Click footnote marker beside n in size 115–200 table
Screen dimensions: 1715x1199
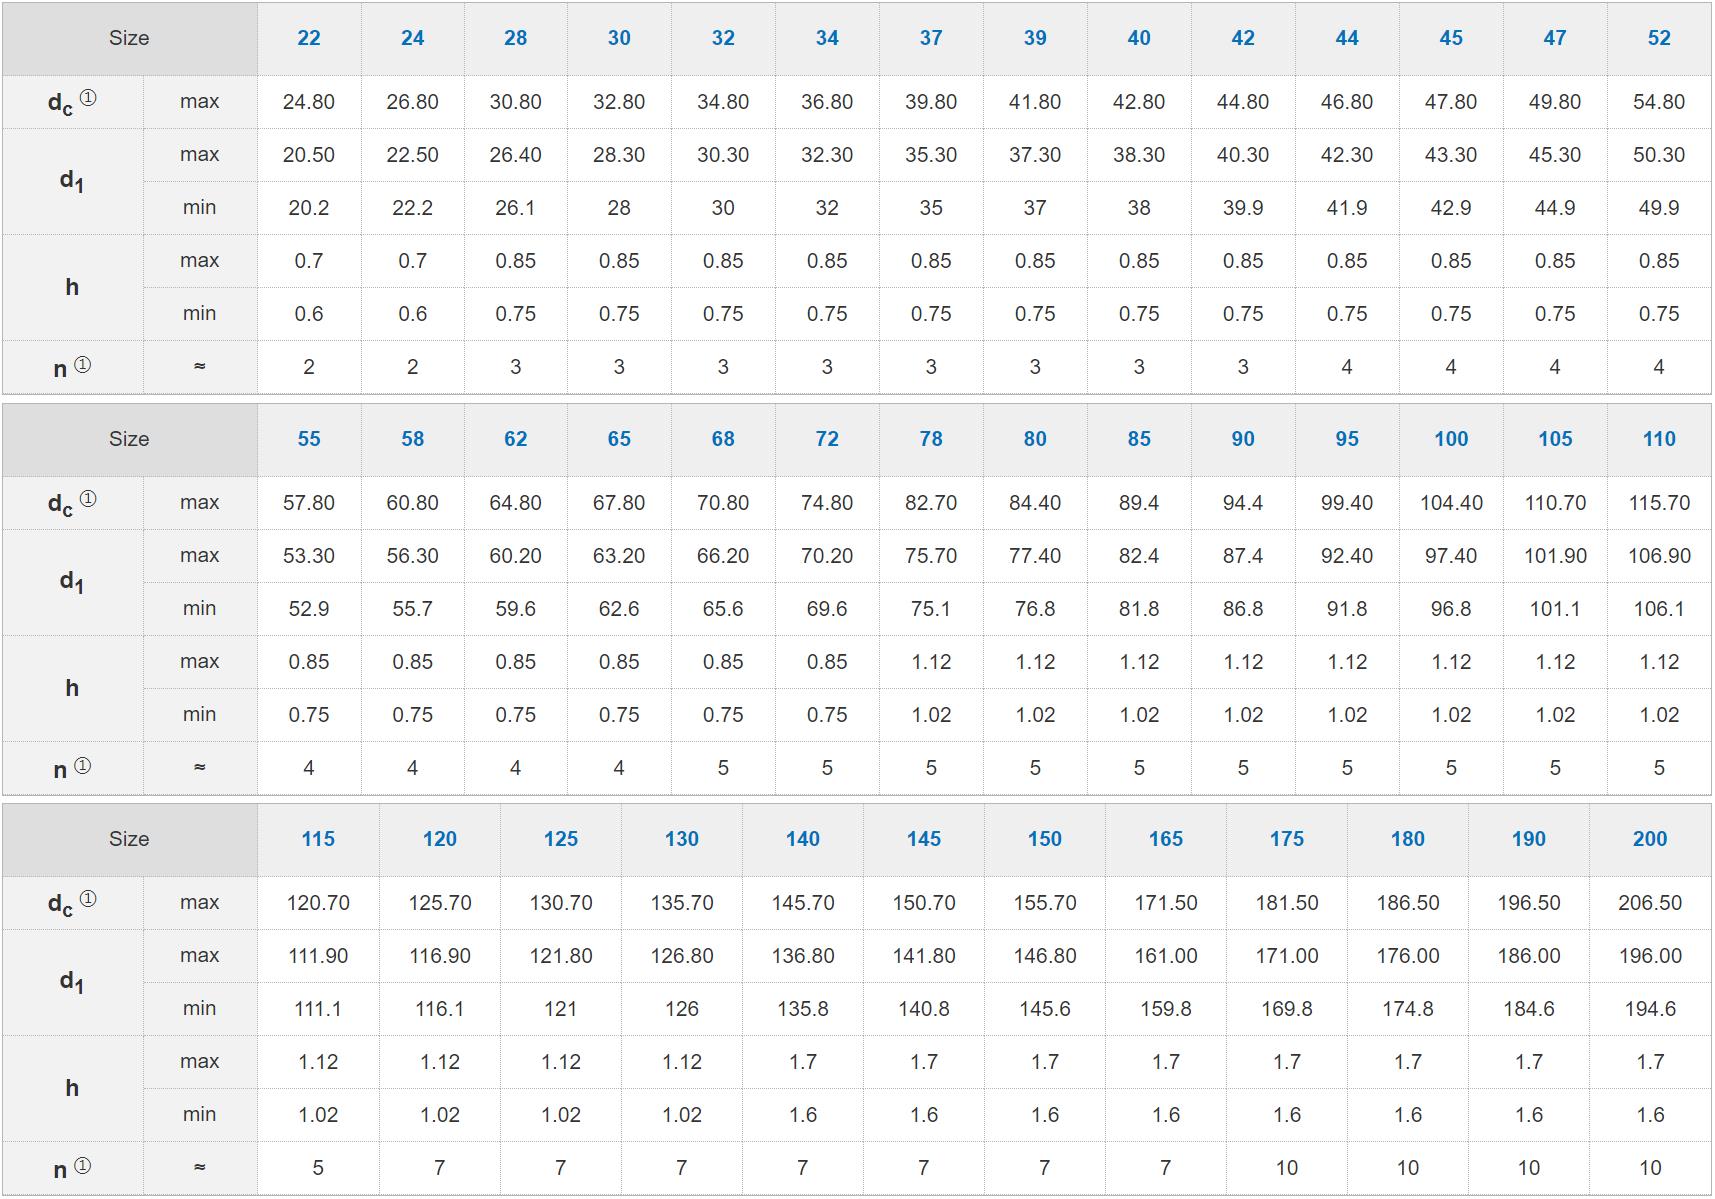[x=83, y=1166]
